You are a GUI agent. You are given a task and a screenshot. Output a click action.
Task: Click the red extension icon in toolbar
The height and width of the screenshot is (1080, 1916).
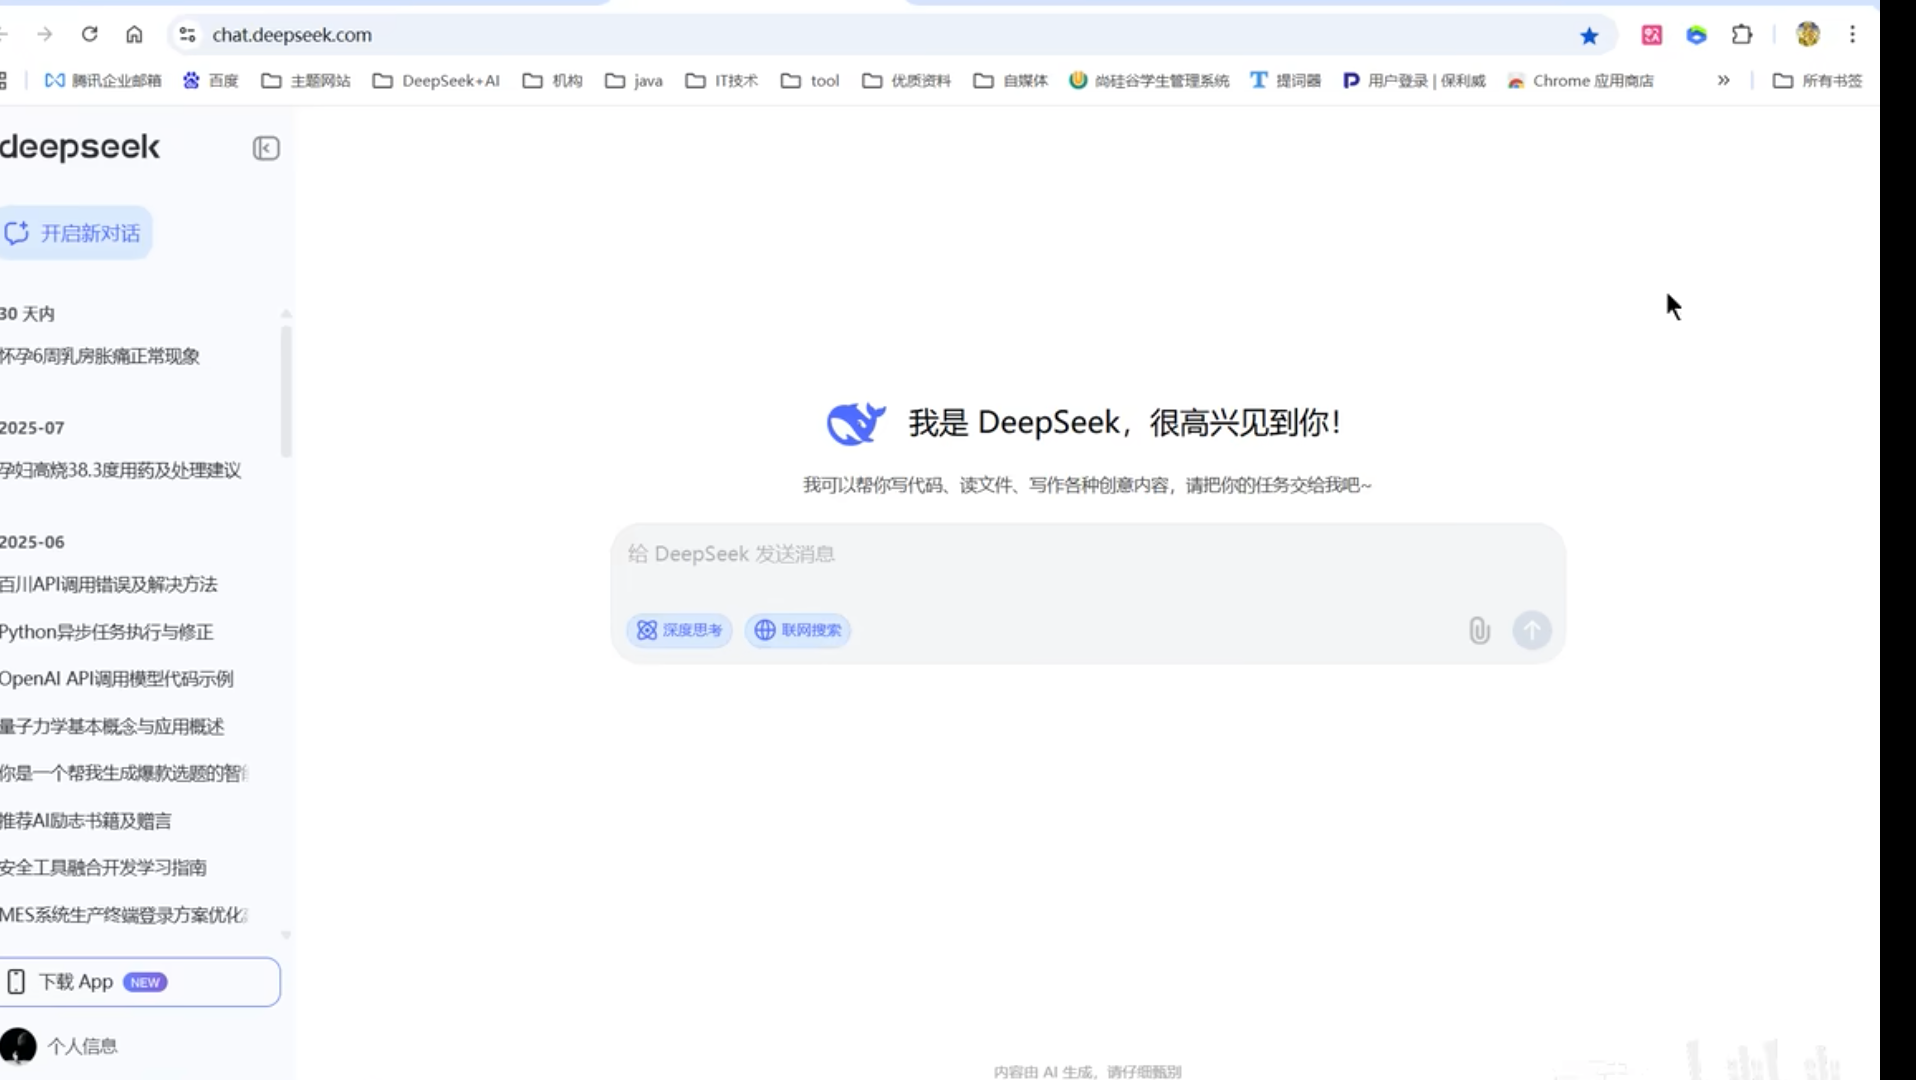1652,35
